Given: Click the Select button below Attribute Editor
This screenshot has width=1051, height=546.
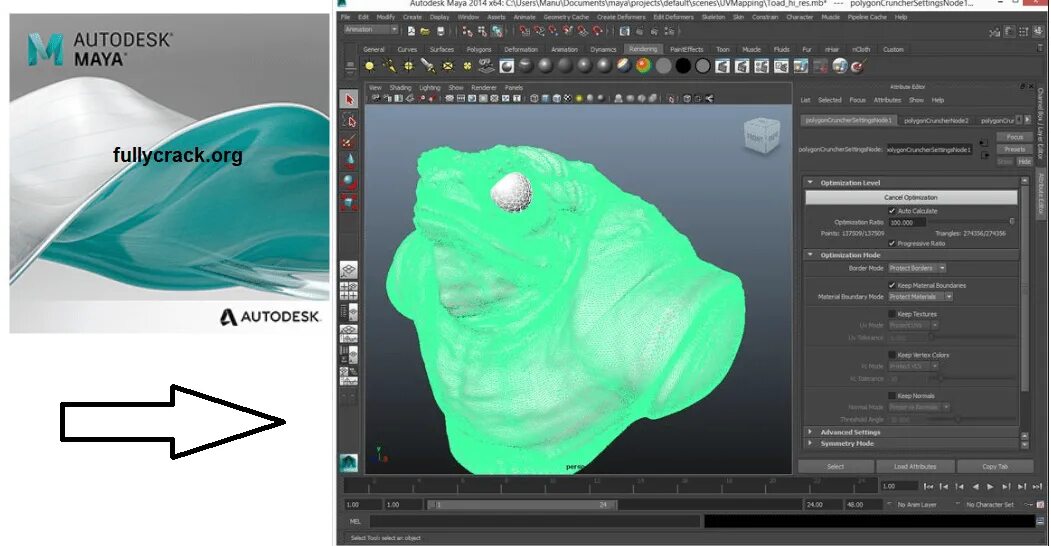Looking at the screenshot, I should tap(835, 466).
